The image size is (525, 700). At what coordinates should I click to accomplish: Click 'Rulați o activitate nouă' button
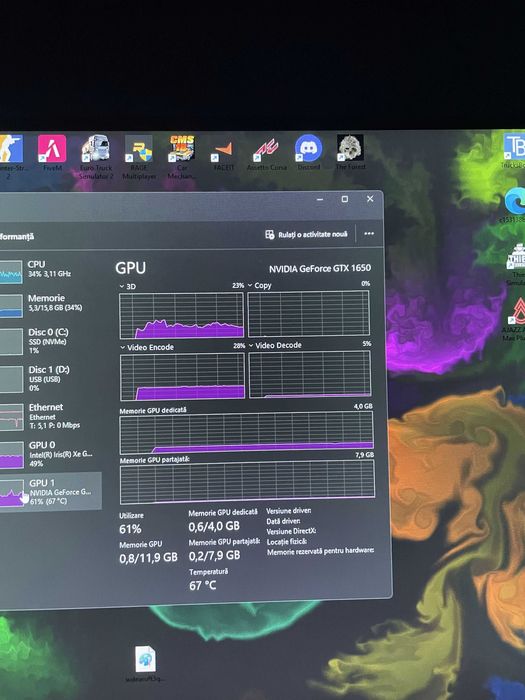pos(306,234)
